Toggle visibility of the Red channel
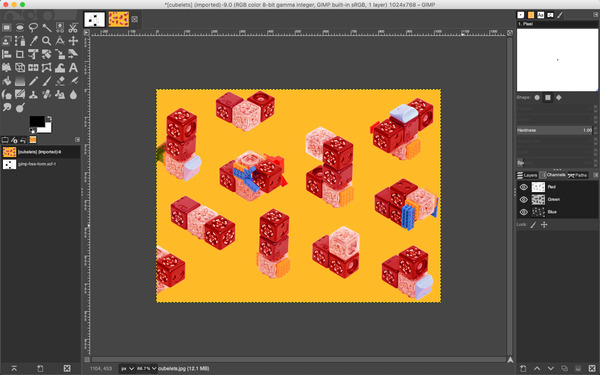600x375 pixels. 523,187
